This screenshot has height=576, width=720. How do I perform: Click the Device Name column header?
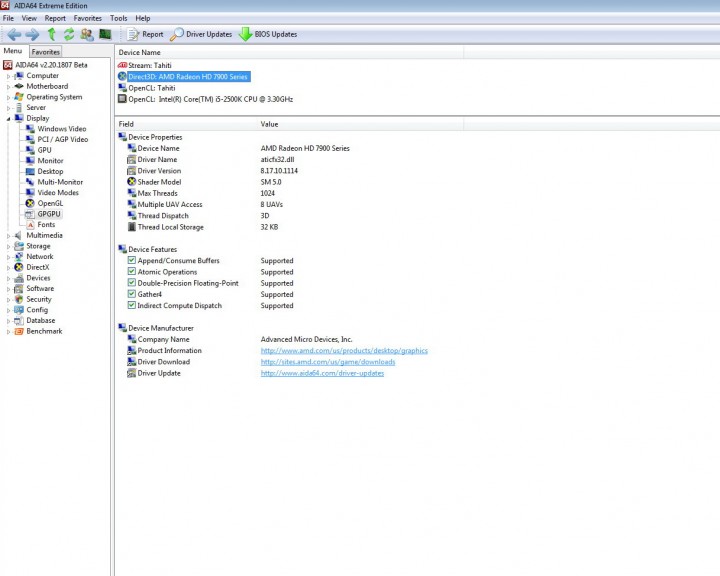[289, 52]
